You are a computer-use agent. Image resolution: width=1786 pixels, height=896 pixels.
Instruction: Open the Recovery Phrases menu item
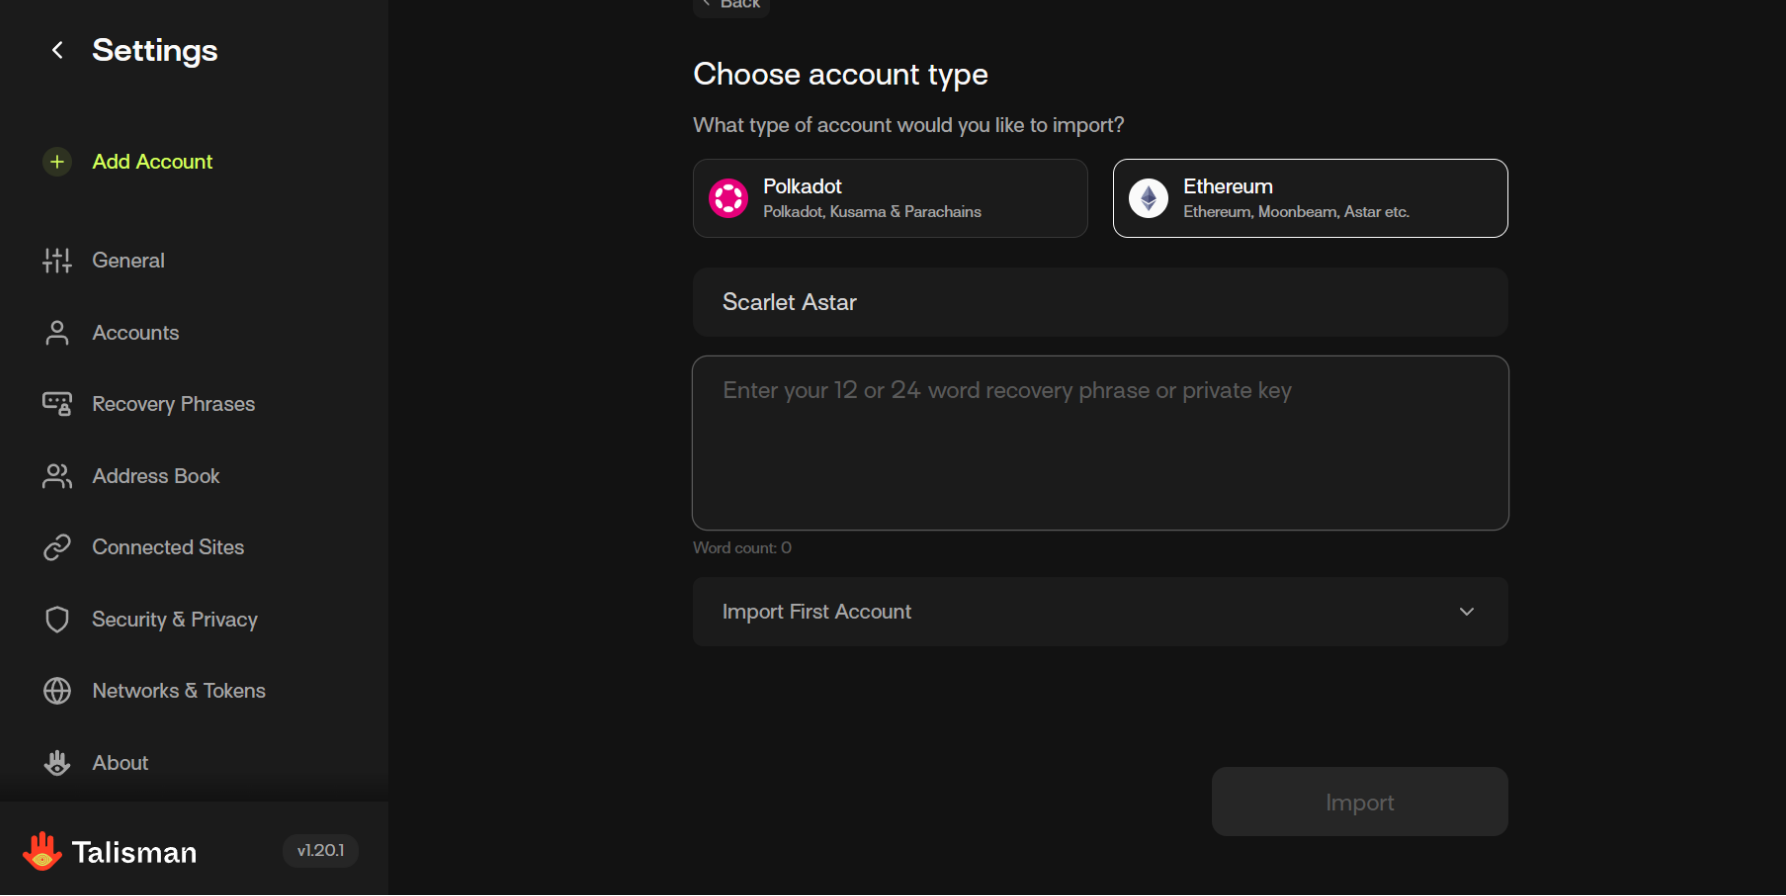pos(173,404)
